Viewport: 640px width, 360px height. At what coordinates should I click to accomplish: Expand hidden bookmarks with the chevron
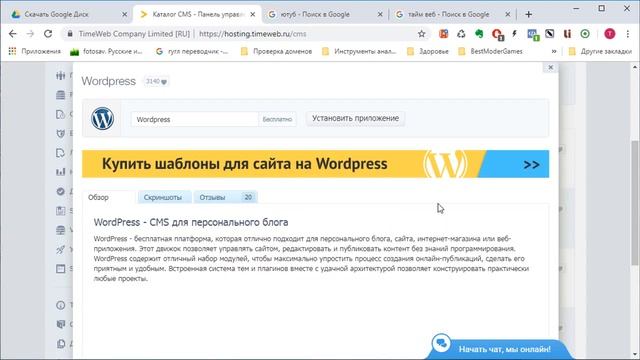554,51
